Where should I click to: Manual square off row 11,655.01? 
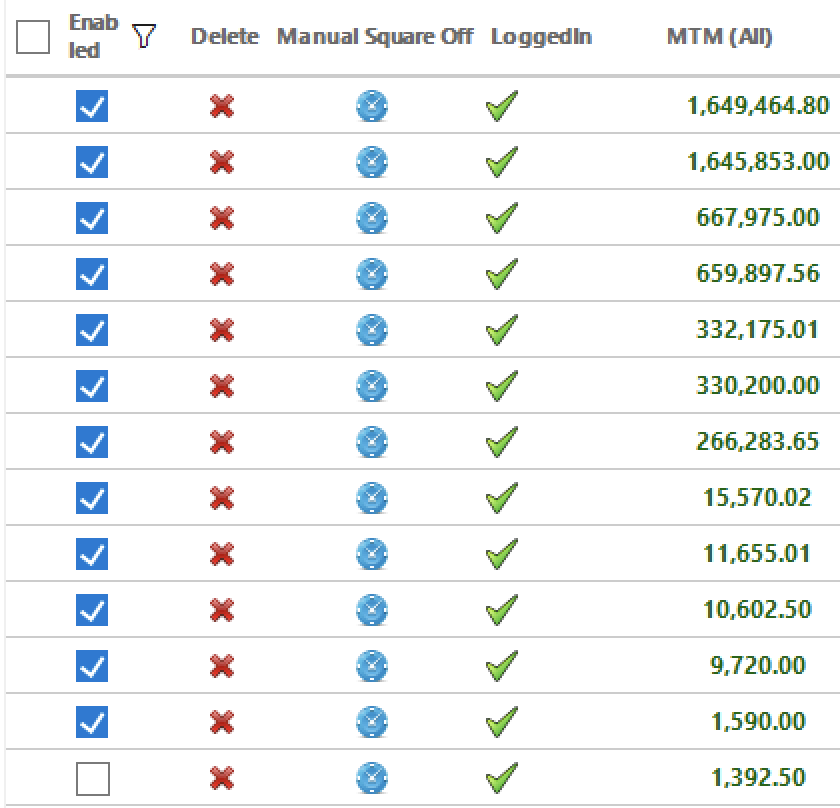pos(372,554)
